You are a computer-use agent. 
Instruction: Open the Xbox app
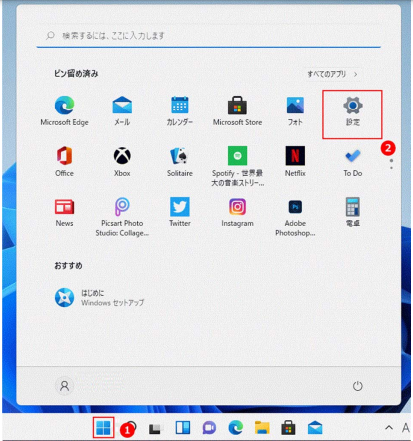coord(122,162)
